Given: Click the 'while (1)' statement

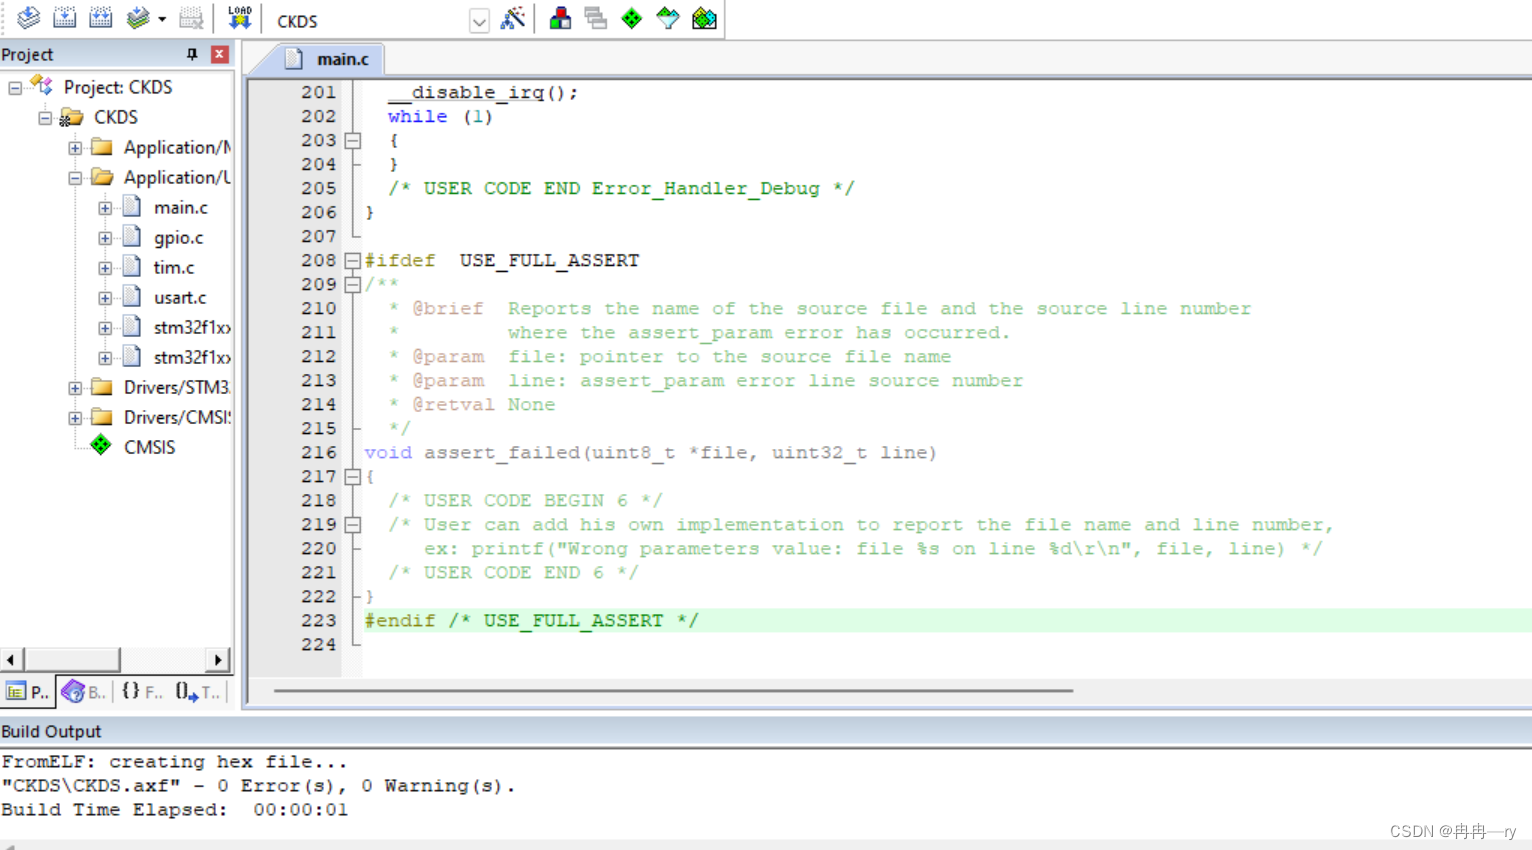Looking at the screenshot, I should [x=440, y=117].
